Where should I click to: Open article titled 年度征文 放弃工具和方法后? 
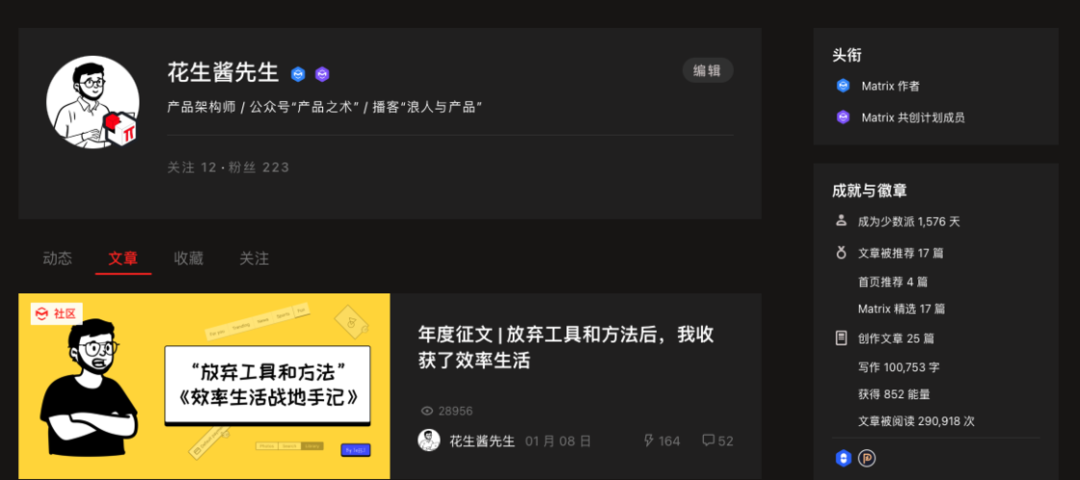pyautogui.click(x=566, y=347)
